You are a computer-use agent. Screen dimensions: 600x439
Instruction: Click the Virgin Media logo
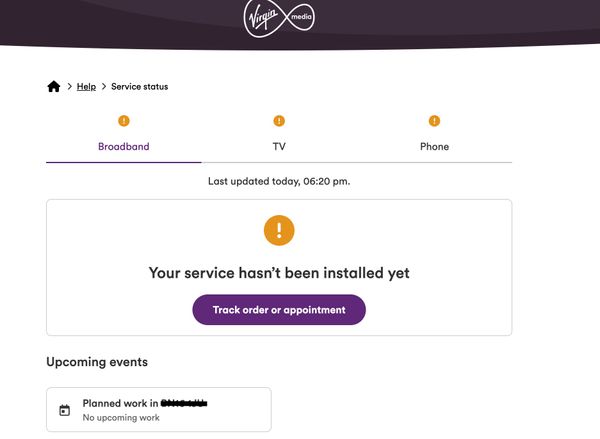pos(279,18)
